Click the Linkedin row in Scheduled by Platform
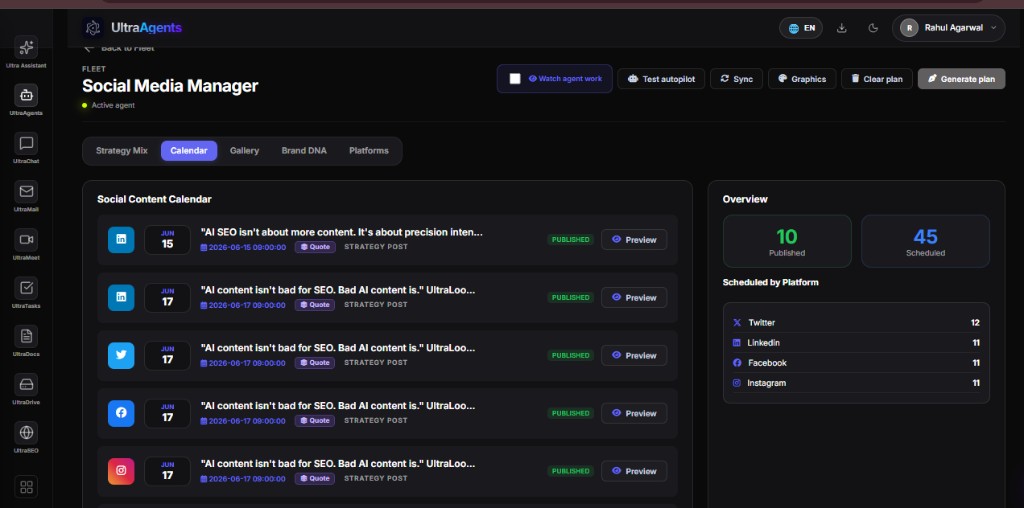The width and height of the screenshot is (1024, 508). coord(856,343)
